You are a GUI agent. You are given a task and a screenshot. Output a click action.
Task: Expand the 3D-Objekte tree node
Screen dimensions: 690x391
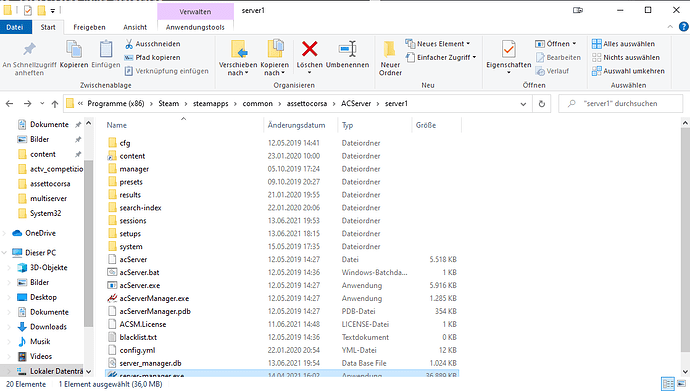pos(9,267)
